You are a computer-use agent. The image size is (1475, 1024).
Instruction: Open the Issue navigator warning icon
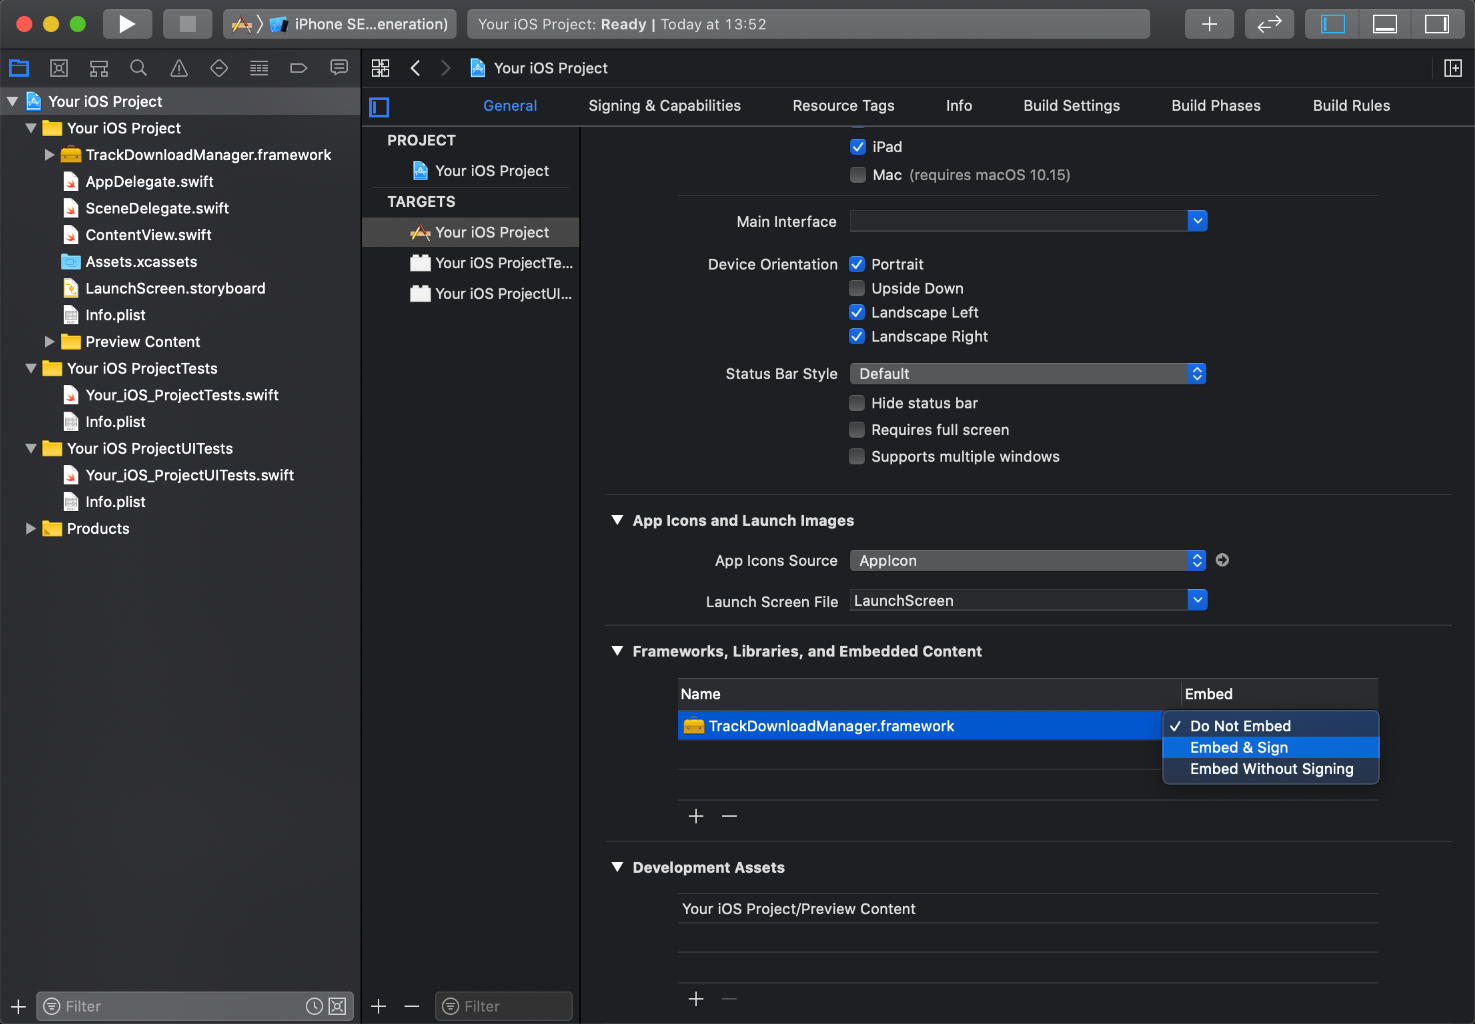(179, 68)
